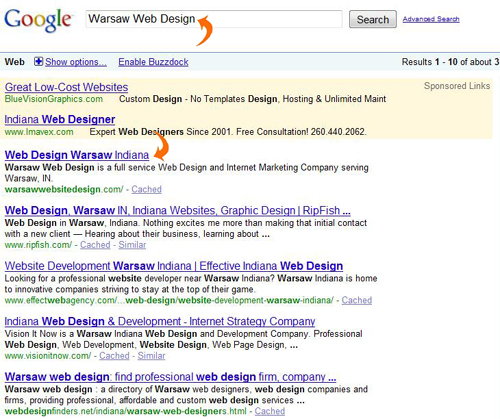The image size is (500, 419).
Task: Open Indiana Web Designer sponsored ad
Action: click(60, 119)
